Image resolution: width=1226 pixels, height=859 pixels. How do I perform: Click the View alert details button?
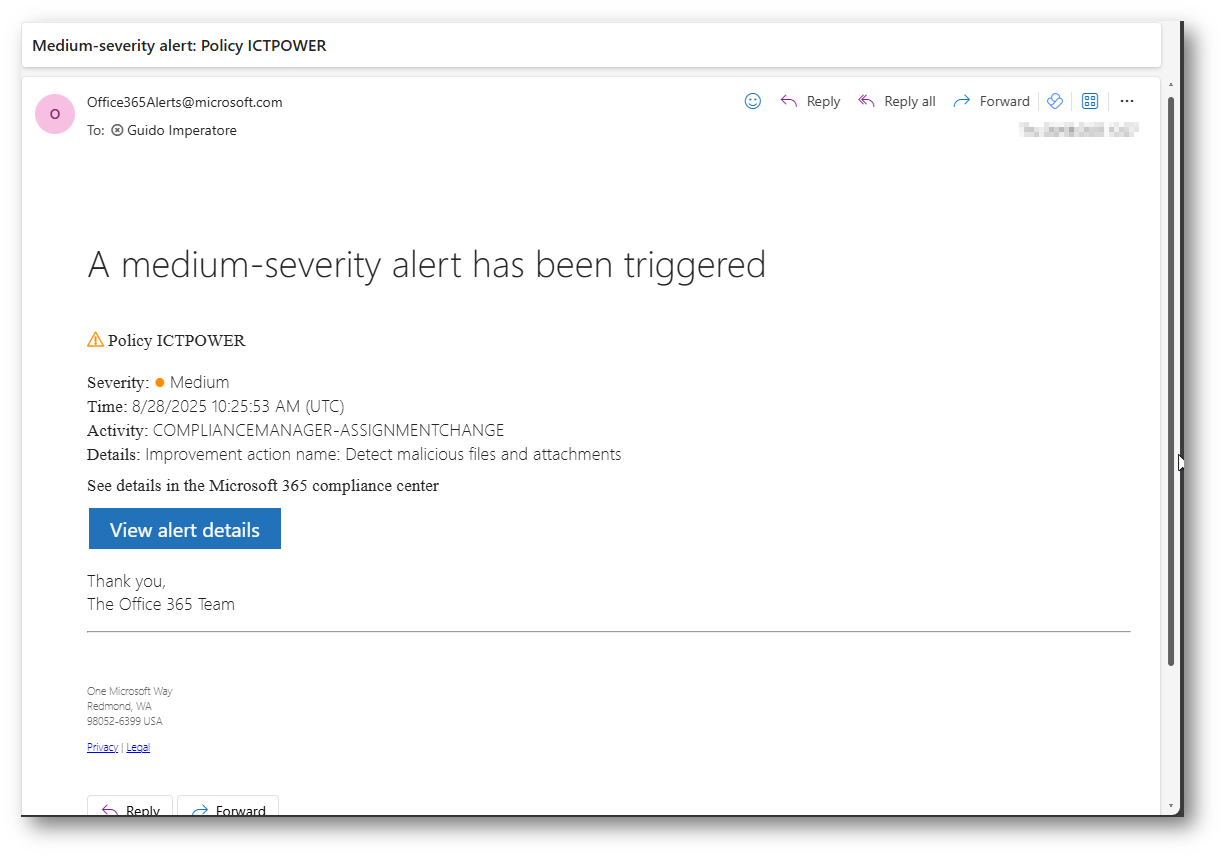[x=185, y=529]
